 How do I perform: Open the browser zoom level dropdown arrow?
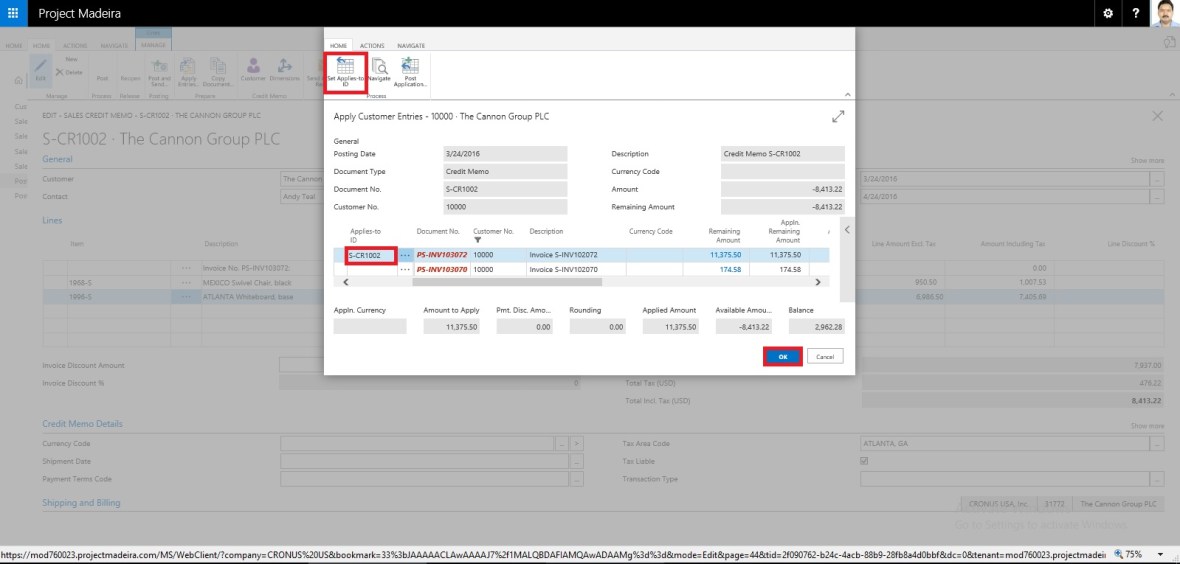(x=1161, y=554)
